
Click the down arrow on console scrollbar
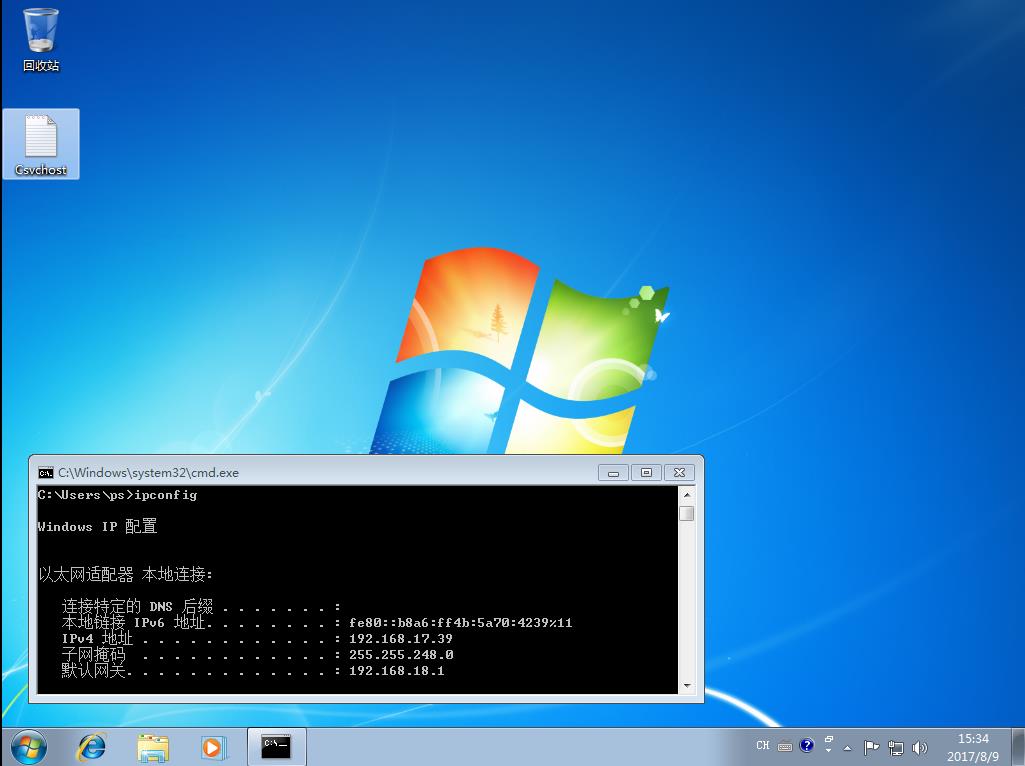pos(686,685)
